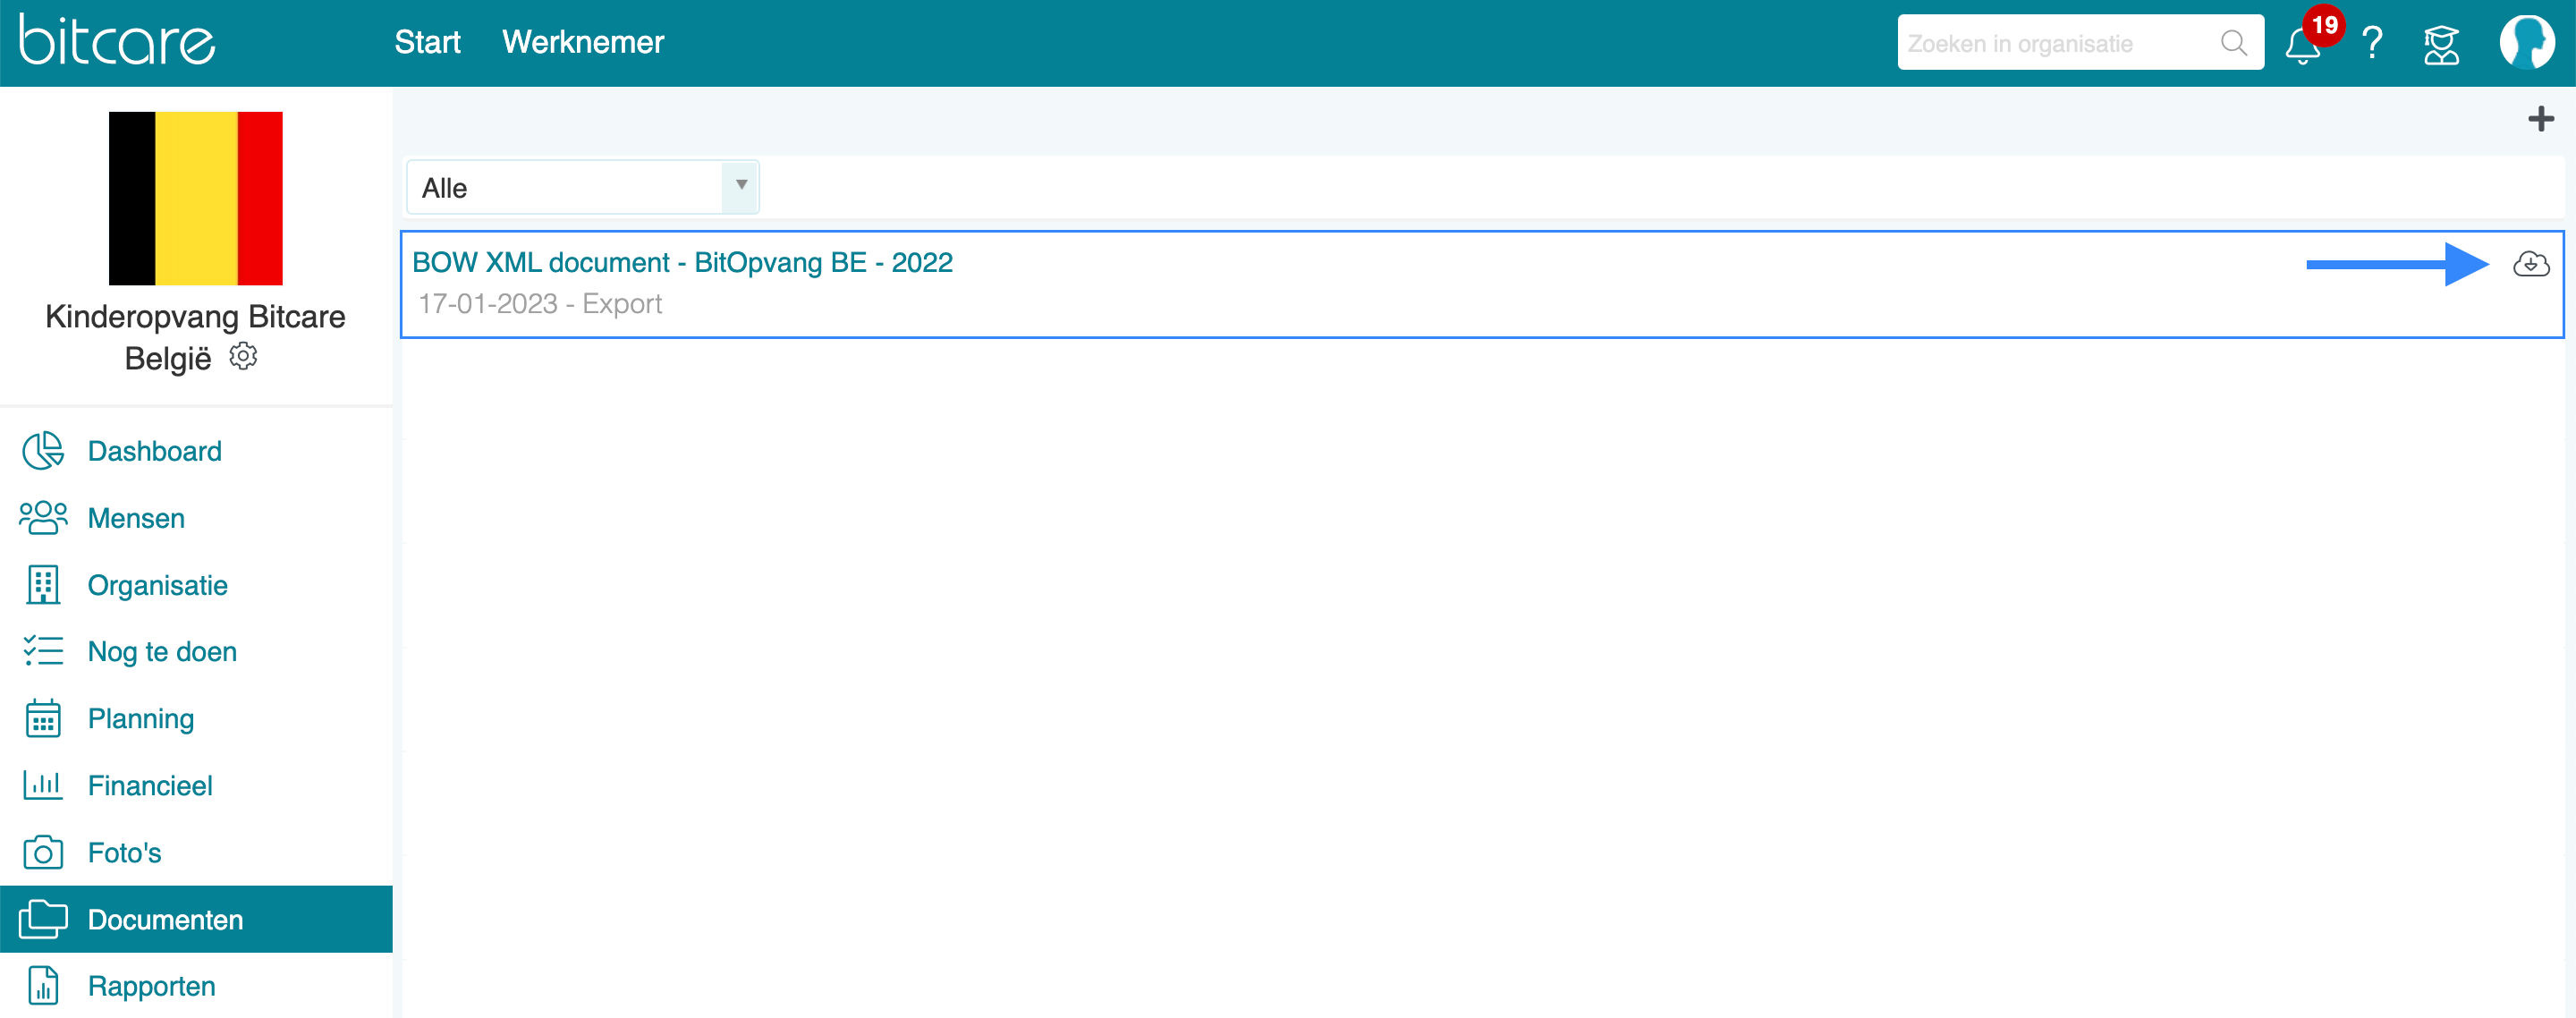Open notifications bell with 19 badge
The image size is (2576, 1018).
pyautogui.click(x=2303, y=45)
